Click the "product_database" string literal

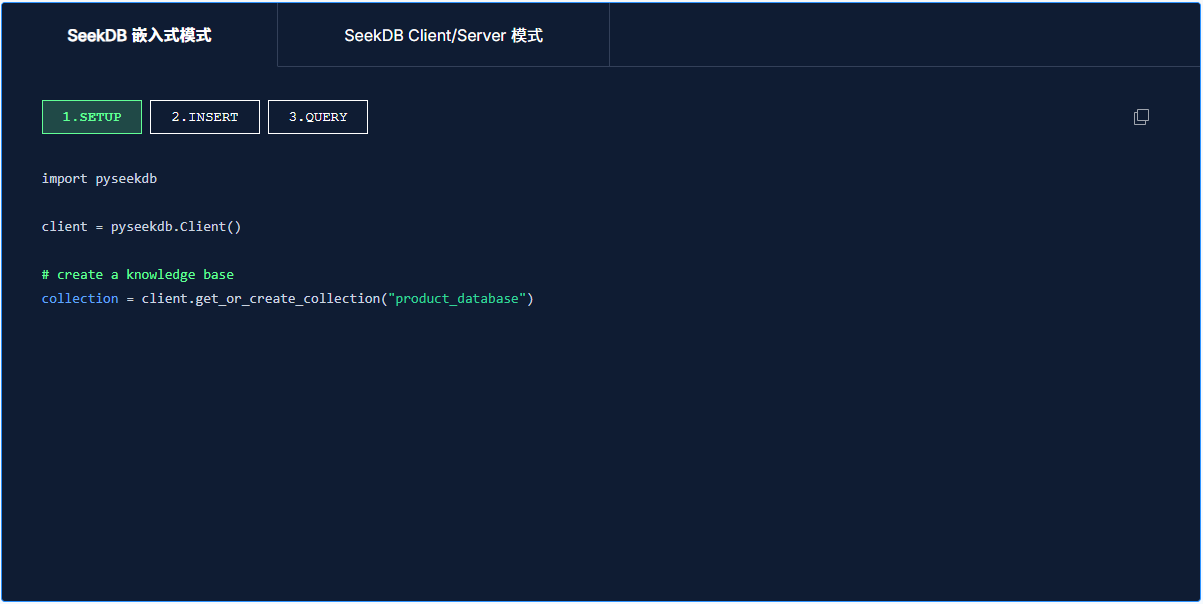click(x=456, y=299)
